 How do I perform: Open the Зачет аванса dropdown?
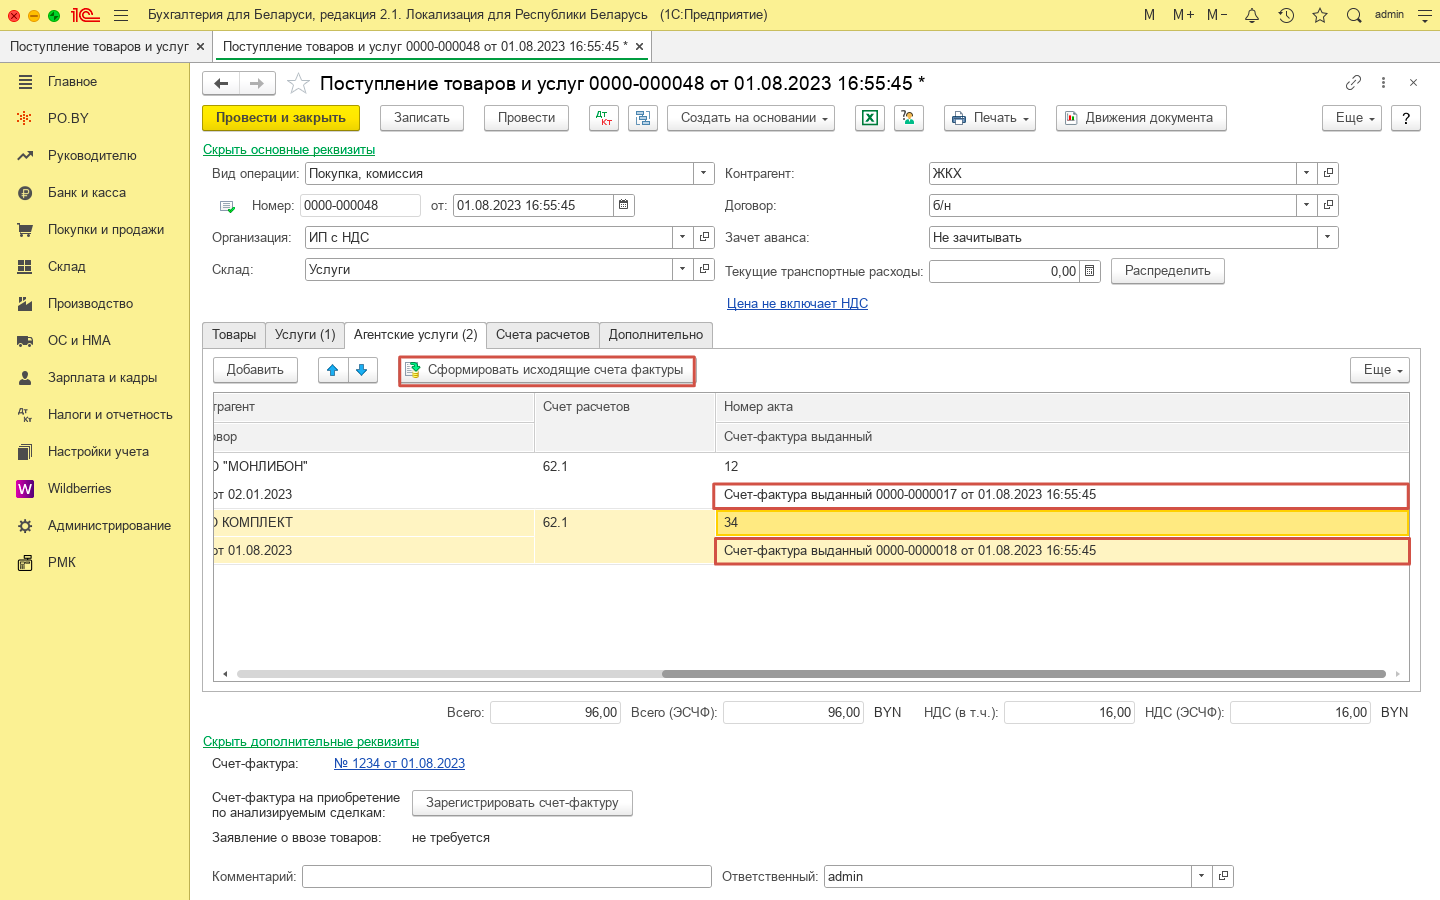(1327, 237)
